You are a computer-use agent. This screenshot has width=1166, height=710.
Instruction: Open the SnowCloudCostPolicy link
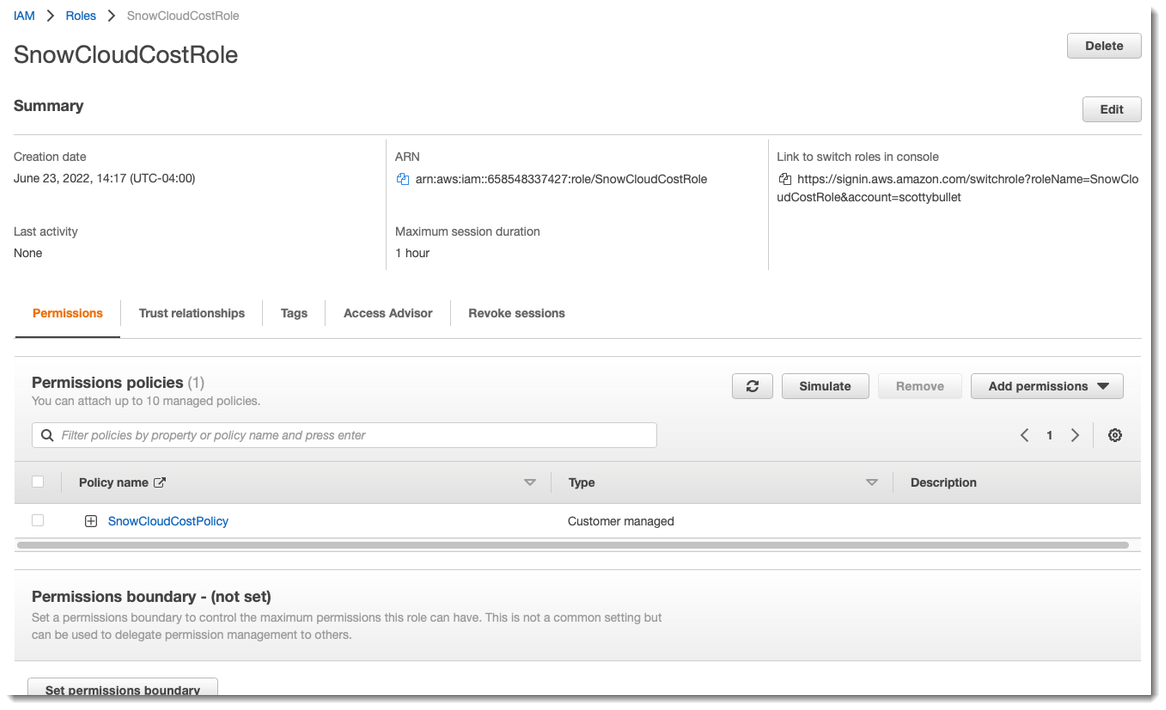coord(168,521)
